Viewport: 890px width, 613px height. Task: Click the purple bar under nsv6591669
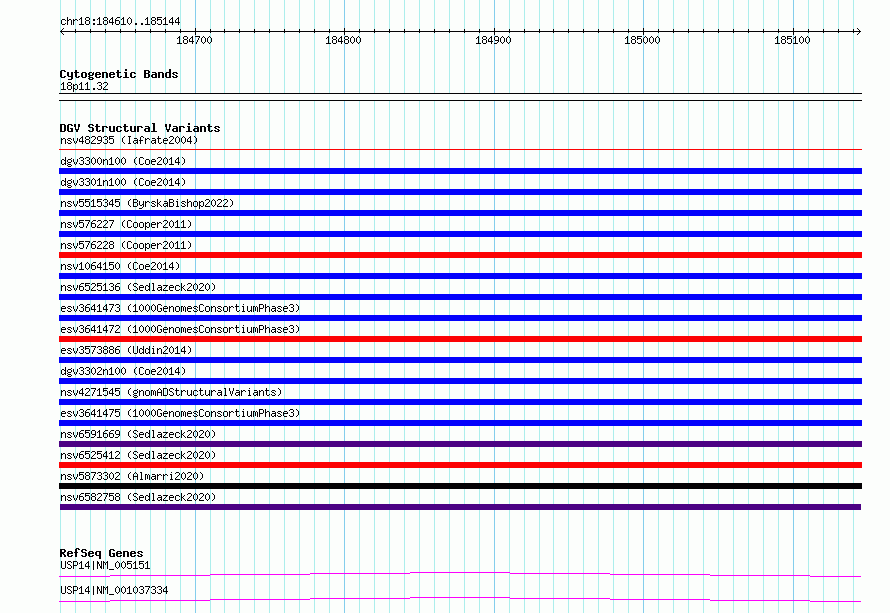460,444
